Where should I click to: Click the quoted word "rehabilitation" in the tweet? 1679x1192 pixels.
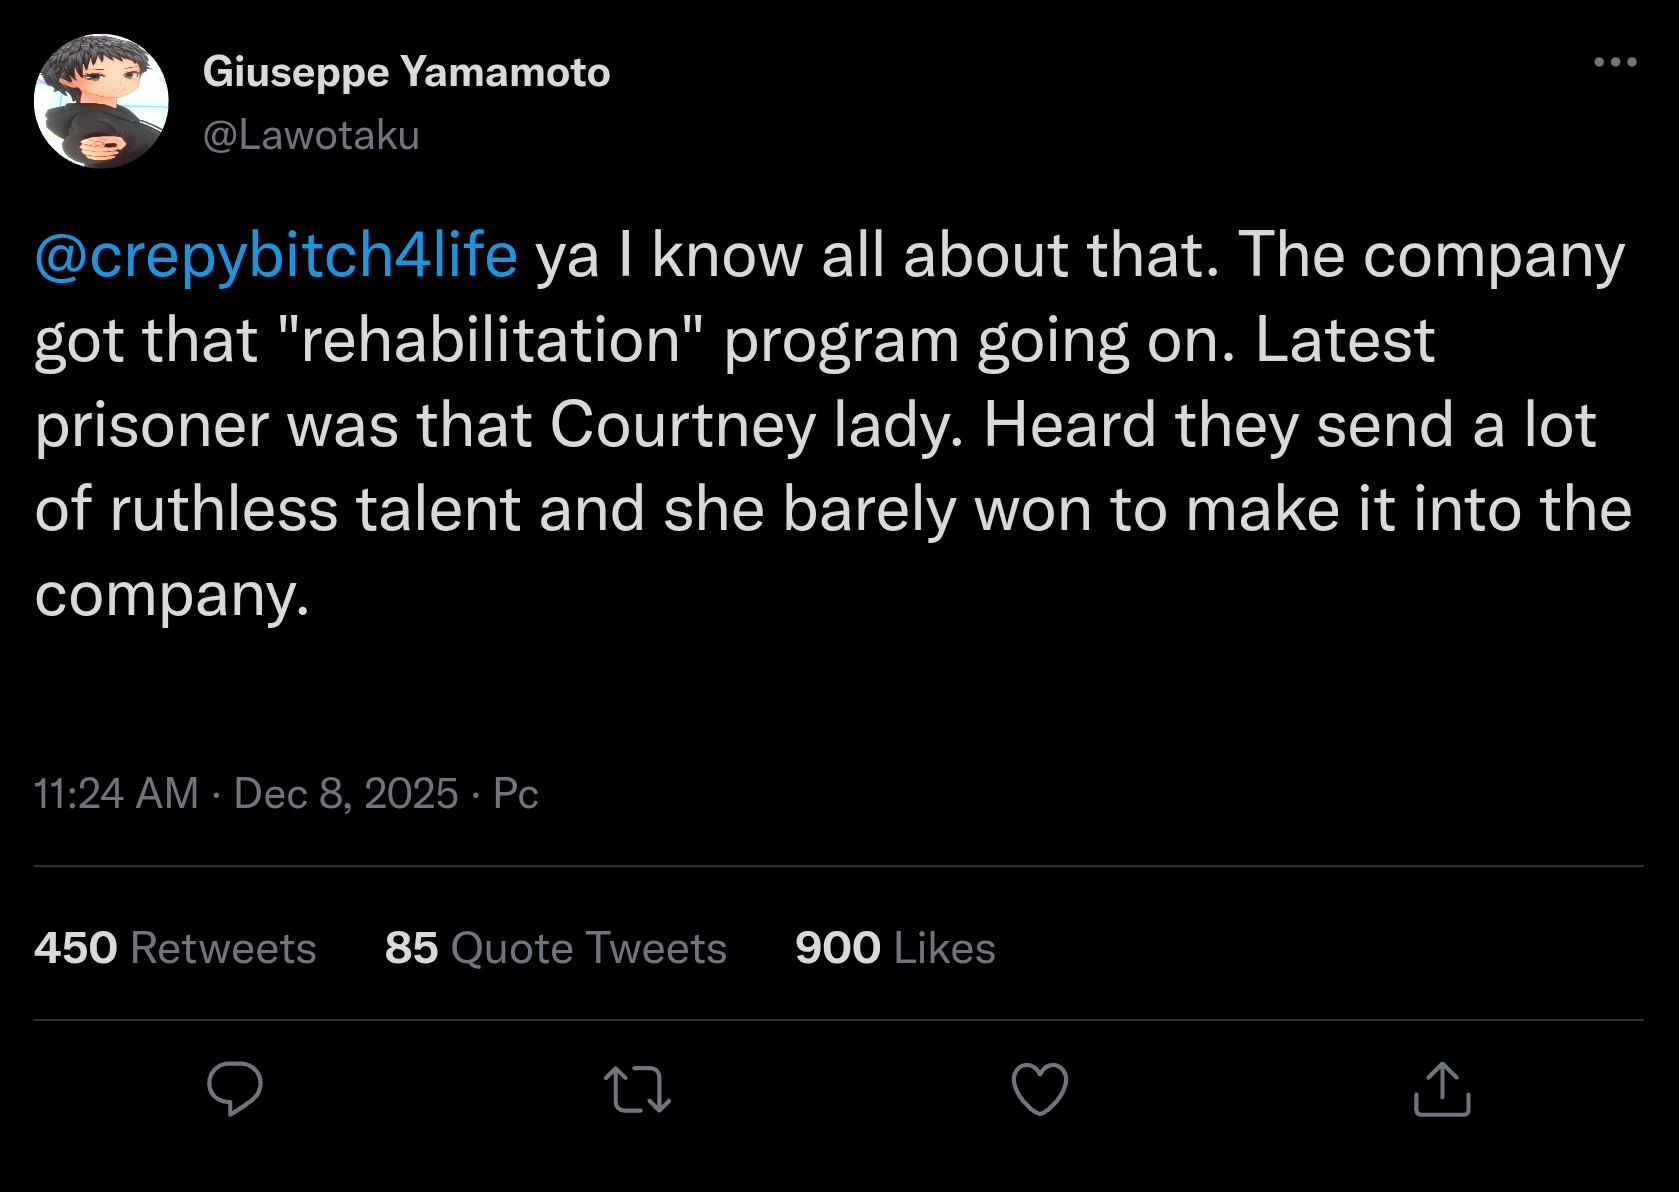tap(488, 340)
